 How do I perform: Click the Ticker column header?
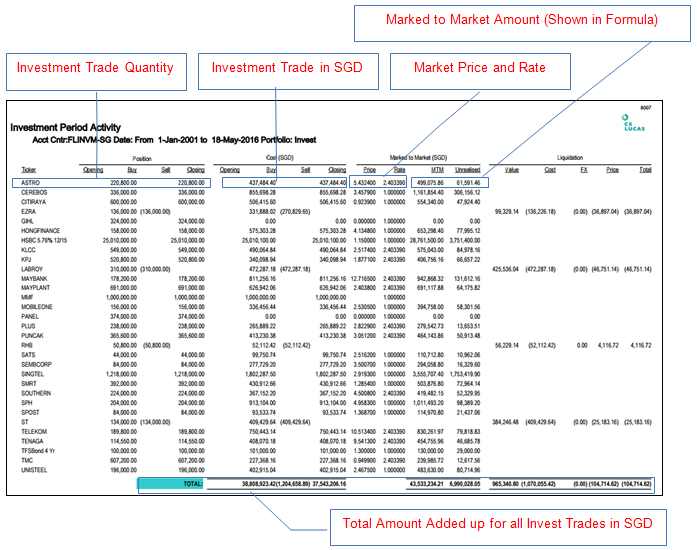click(x=28, y=170)
